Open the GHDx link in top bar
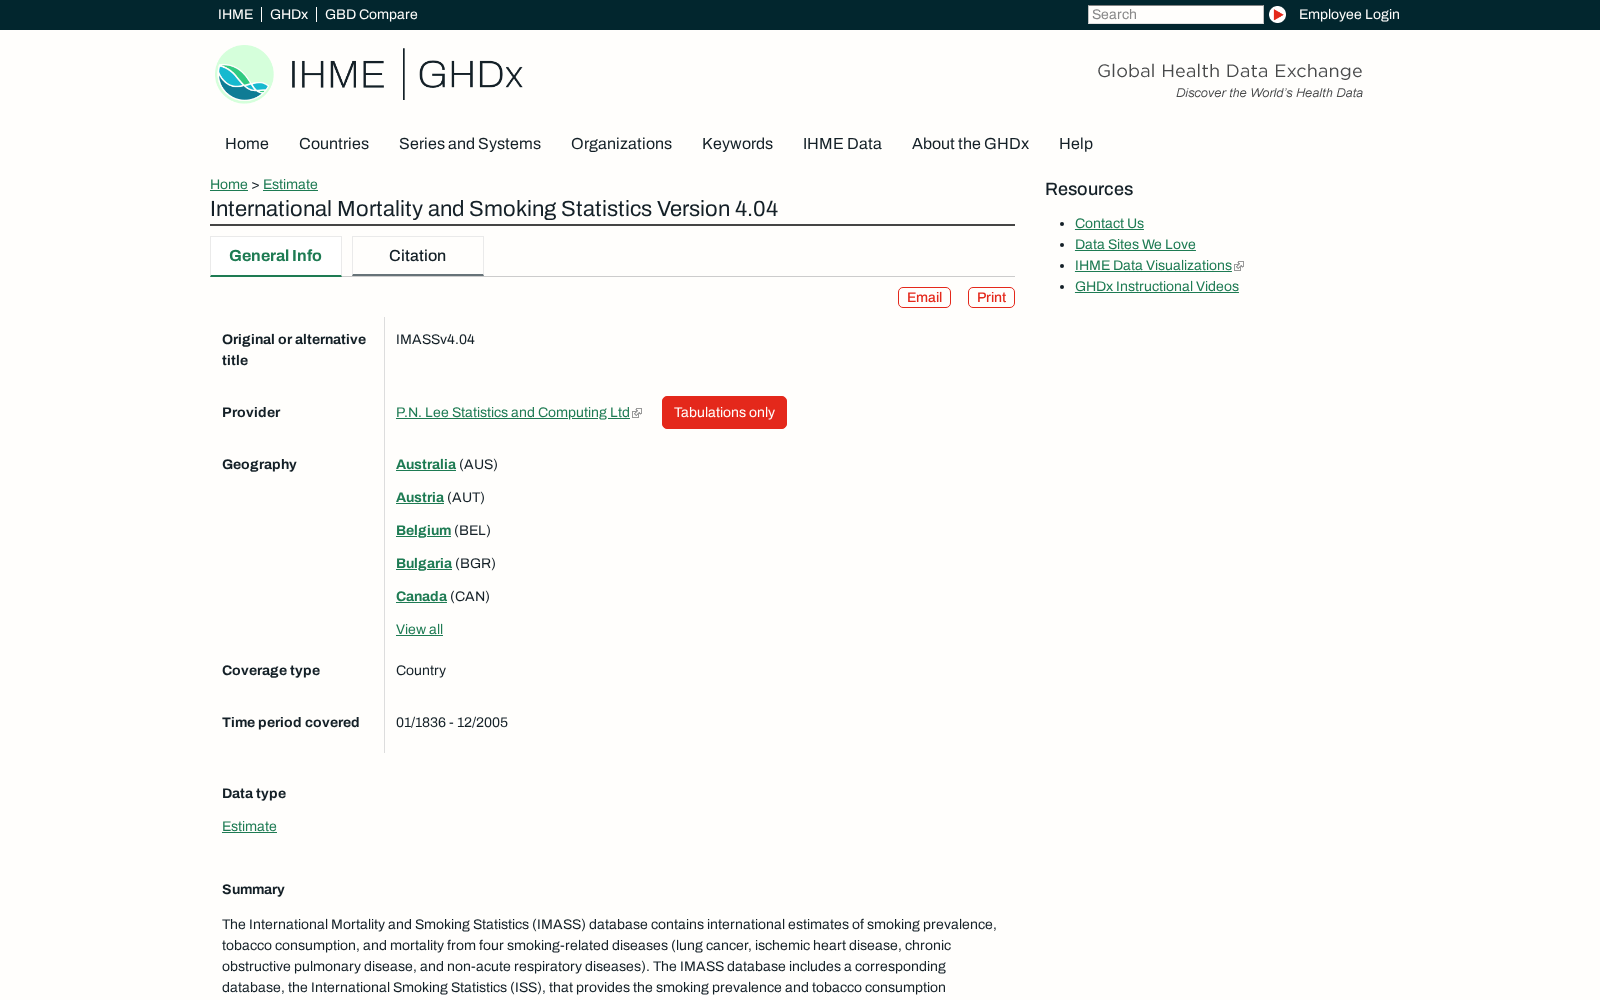The height and width of the screenshot is (1000, 1600). click(x=288, y=14)
